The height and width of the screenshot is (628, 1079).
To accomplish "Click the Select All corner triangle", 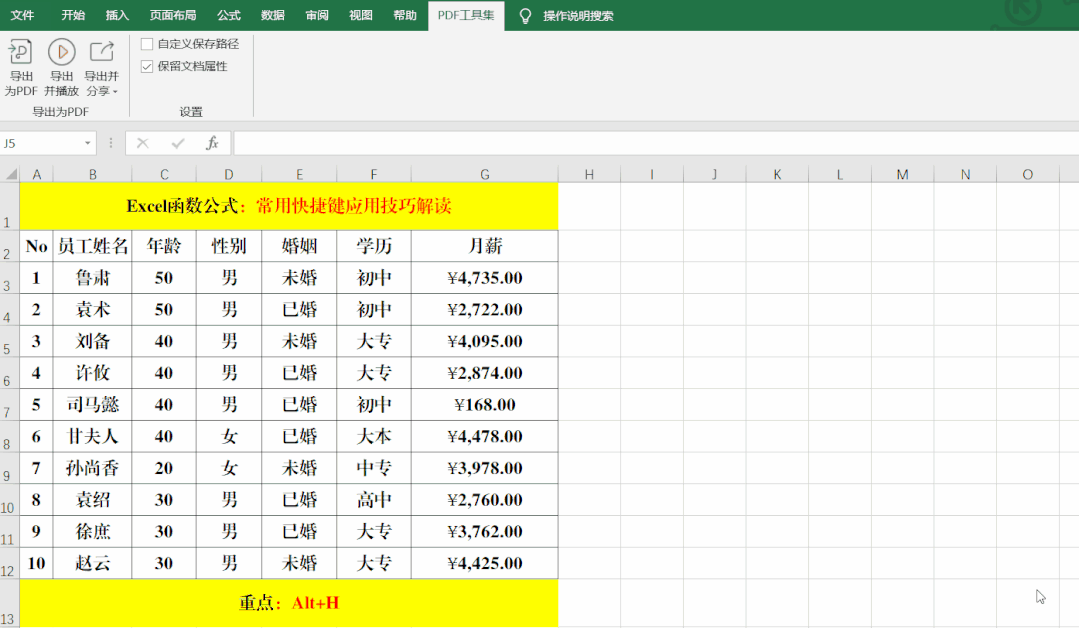I will tap(10, 174).
